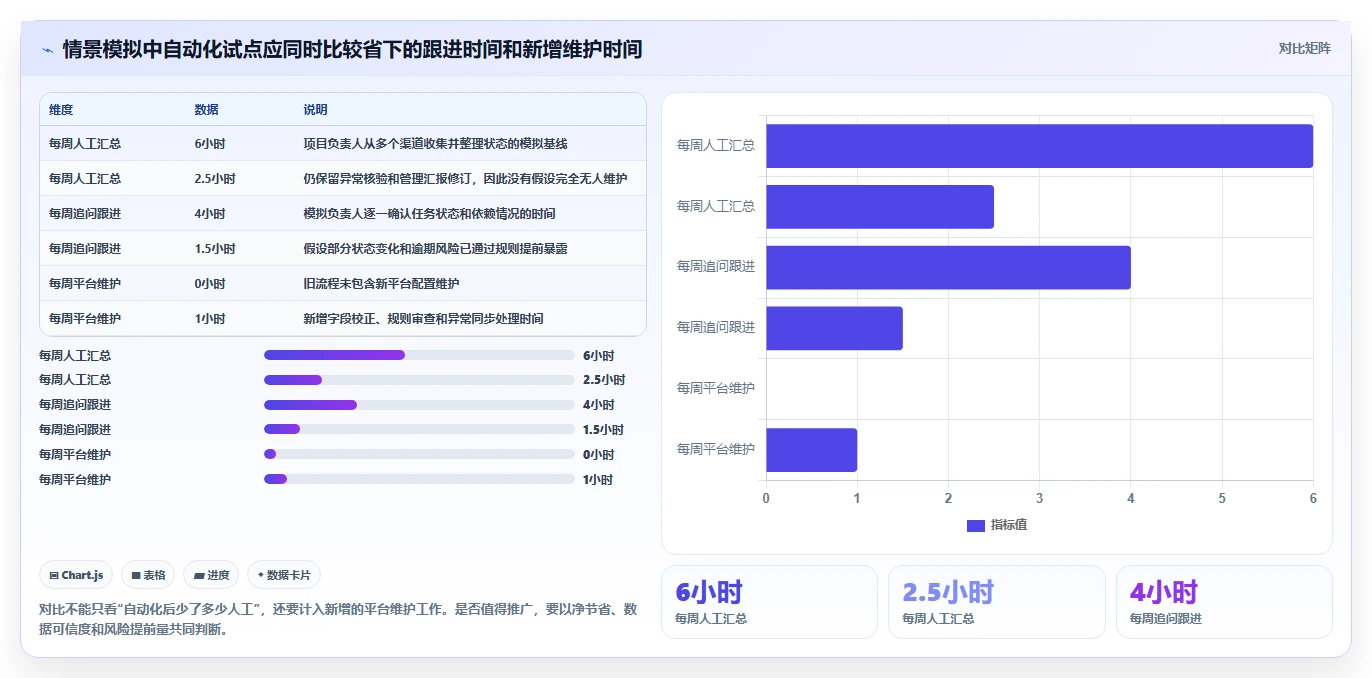Click the chart bar reaching value 4
Viewport: 1372px width, 678px height.
coord(948,268)
